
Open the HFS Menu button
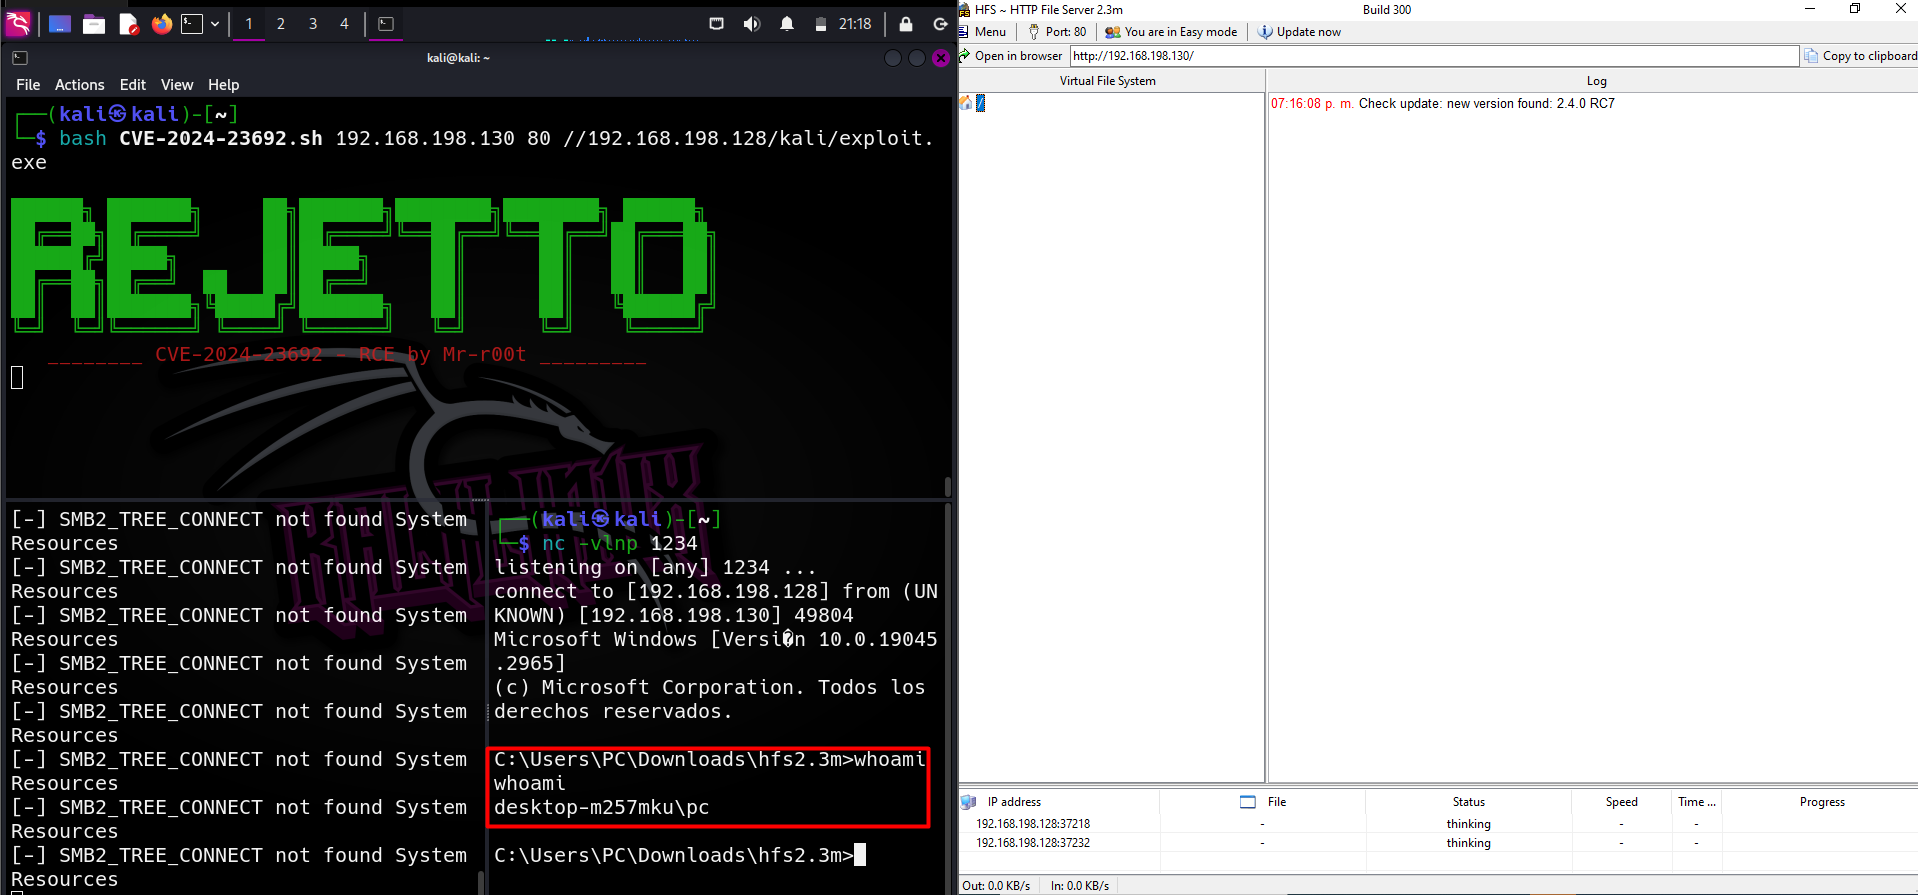[983, 32]
